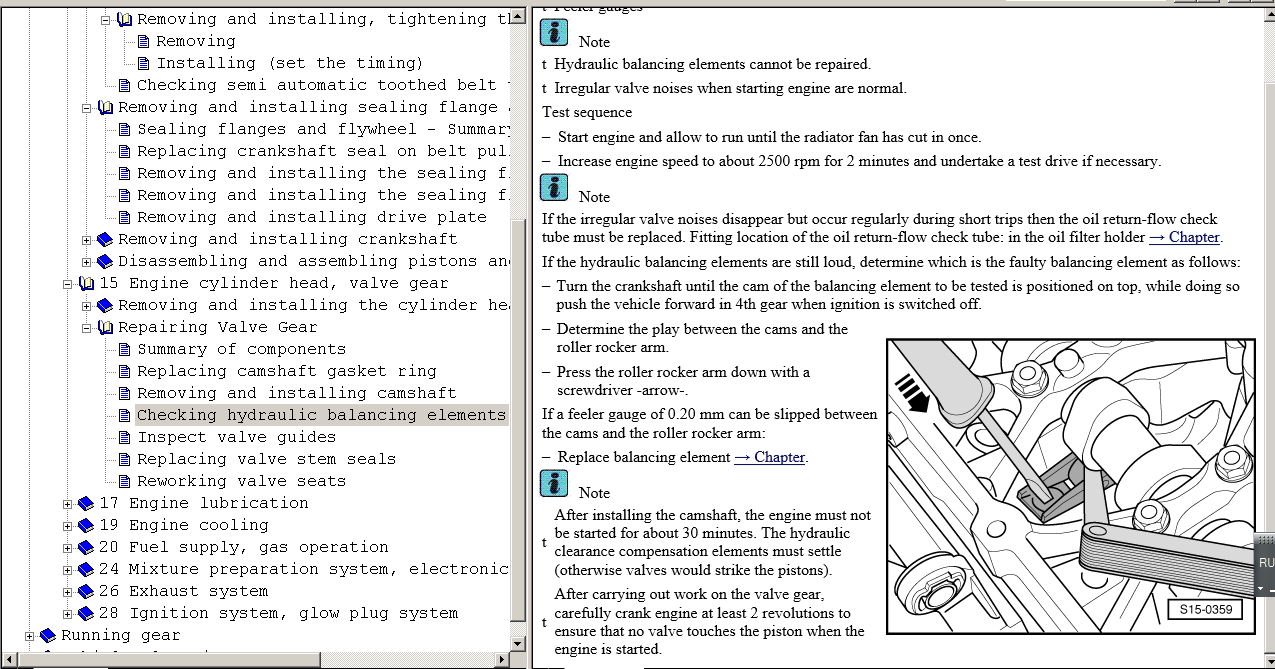Click the page icon beside "Replacing camshaft gasket ring"
The width and height of the screenshot is (1275, 669).
click(x=124, y=371)
